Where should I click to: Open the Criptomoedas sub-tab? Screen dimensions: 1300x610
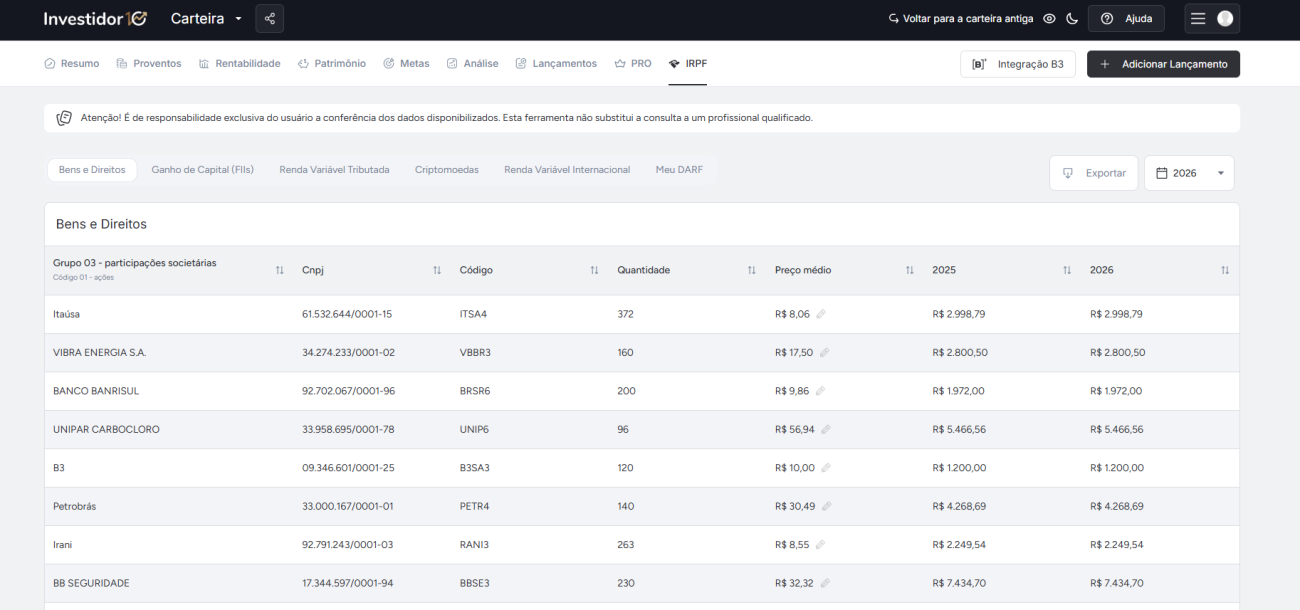(x=446, y=170)
